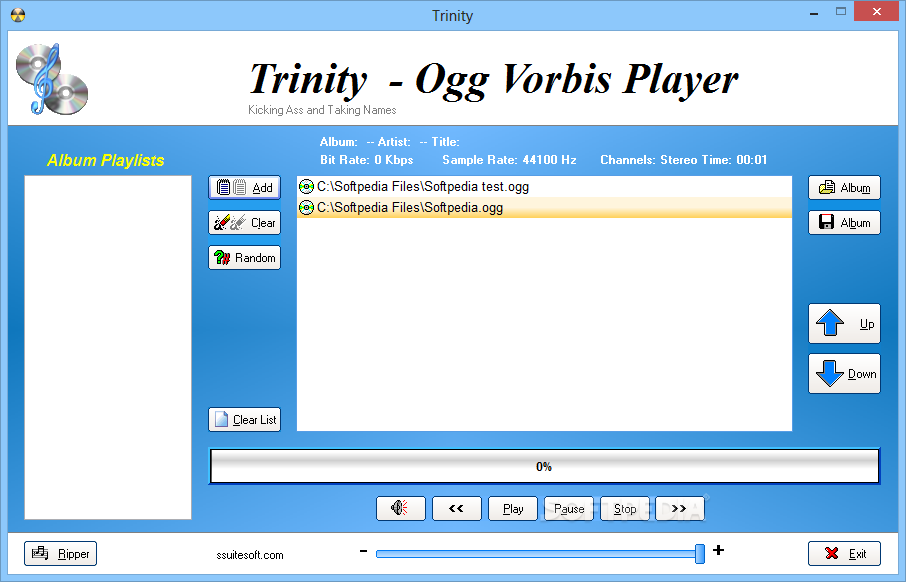Click the 'Kicking Ass and Taking Names' tagline

(322, 110)
